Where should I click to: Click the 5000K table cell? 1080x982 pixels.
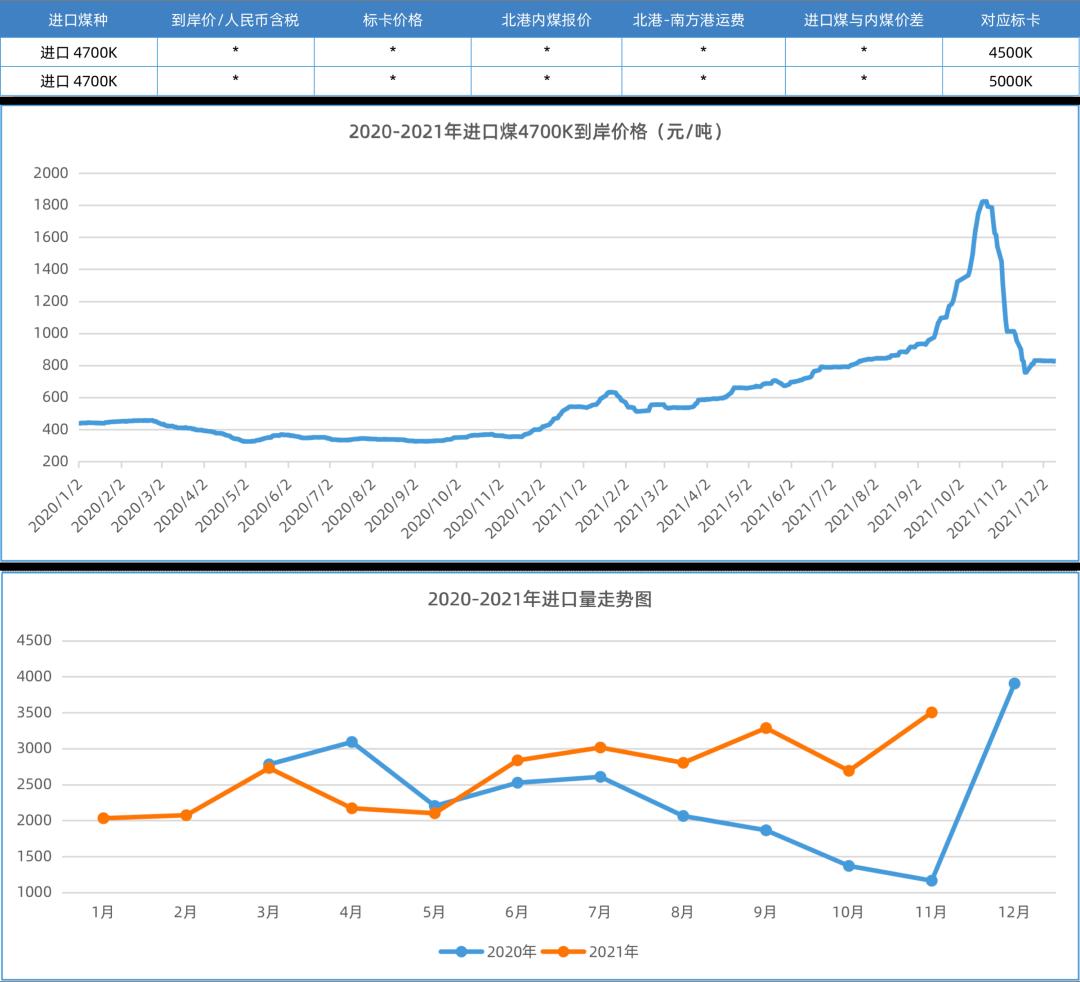(1010, 81)
